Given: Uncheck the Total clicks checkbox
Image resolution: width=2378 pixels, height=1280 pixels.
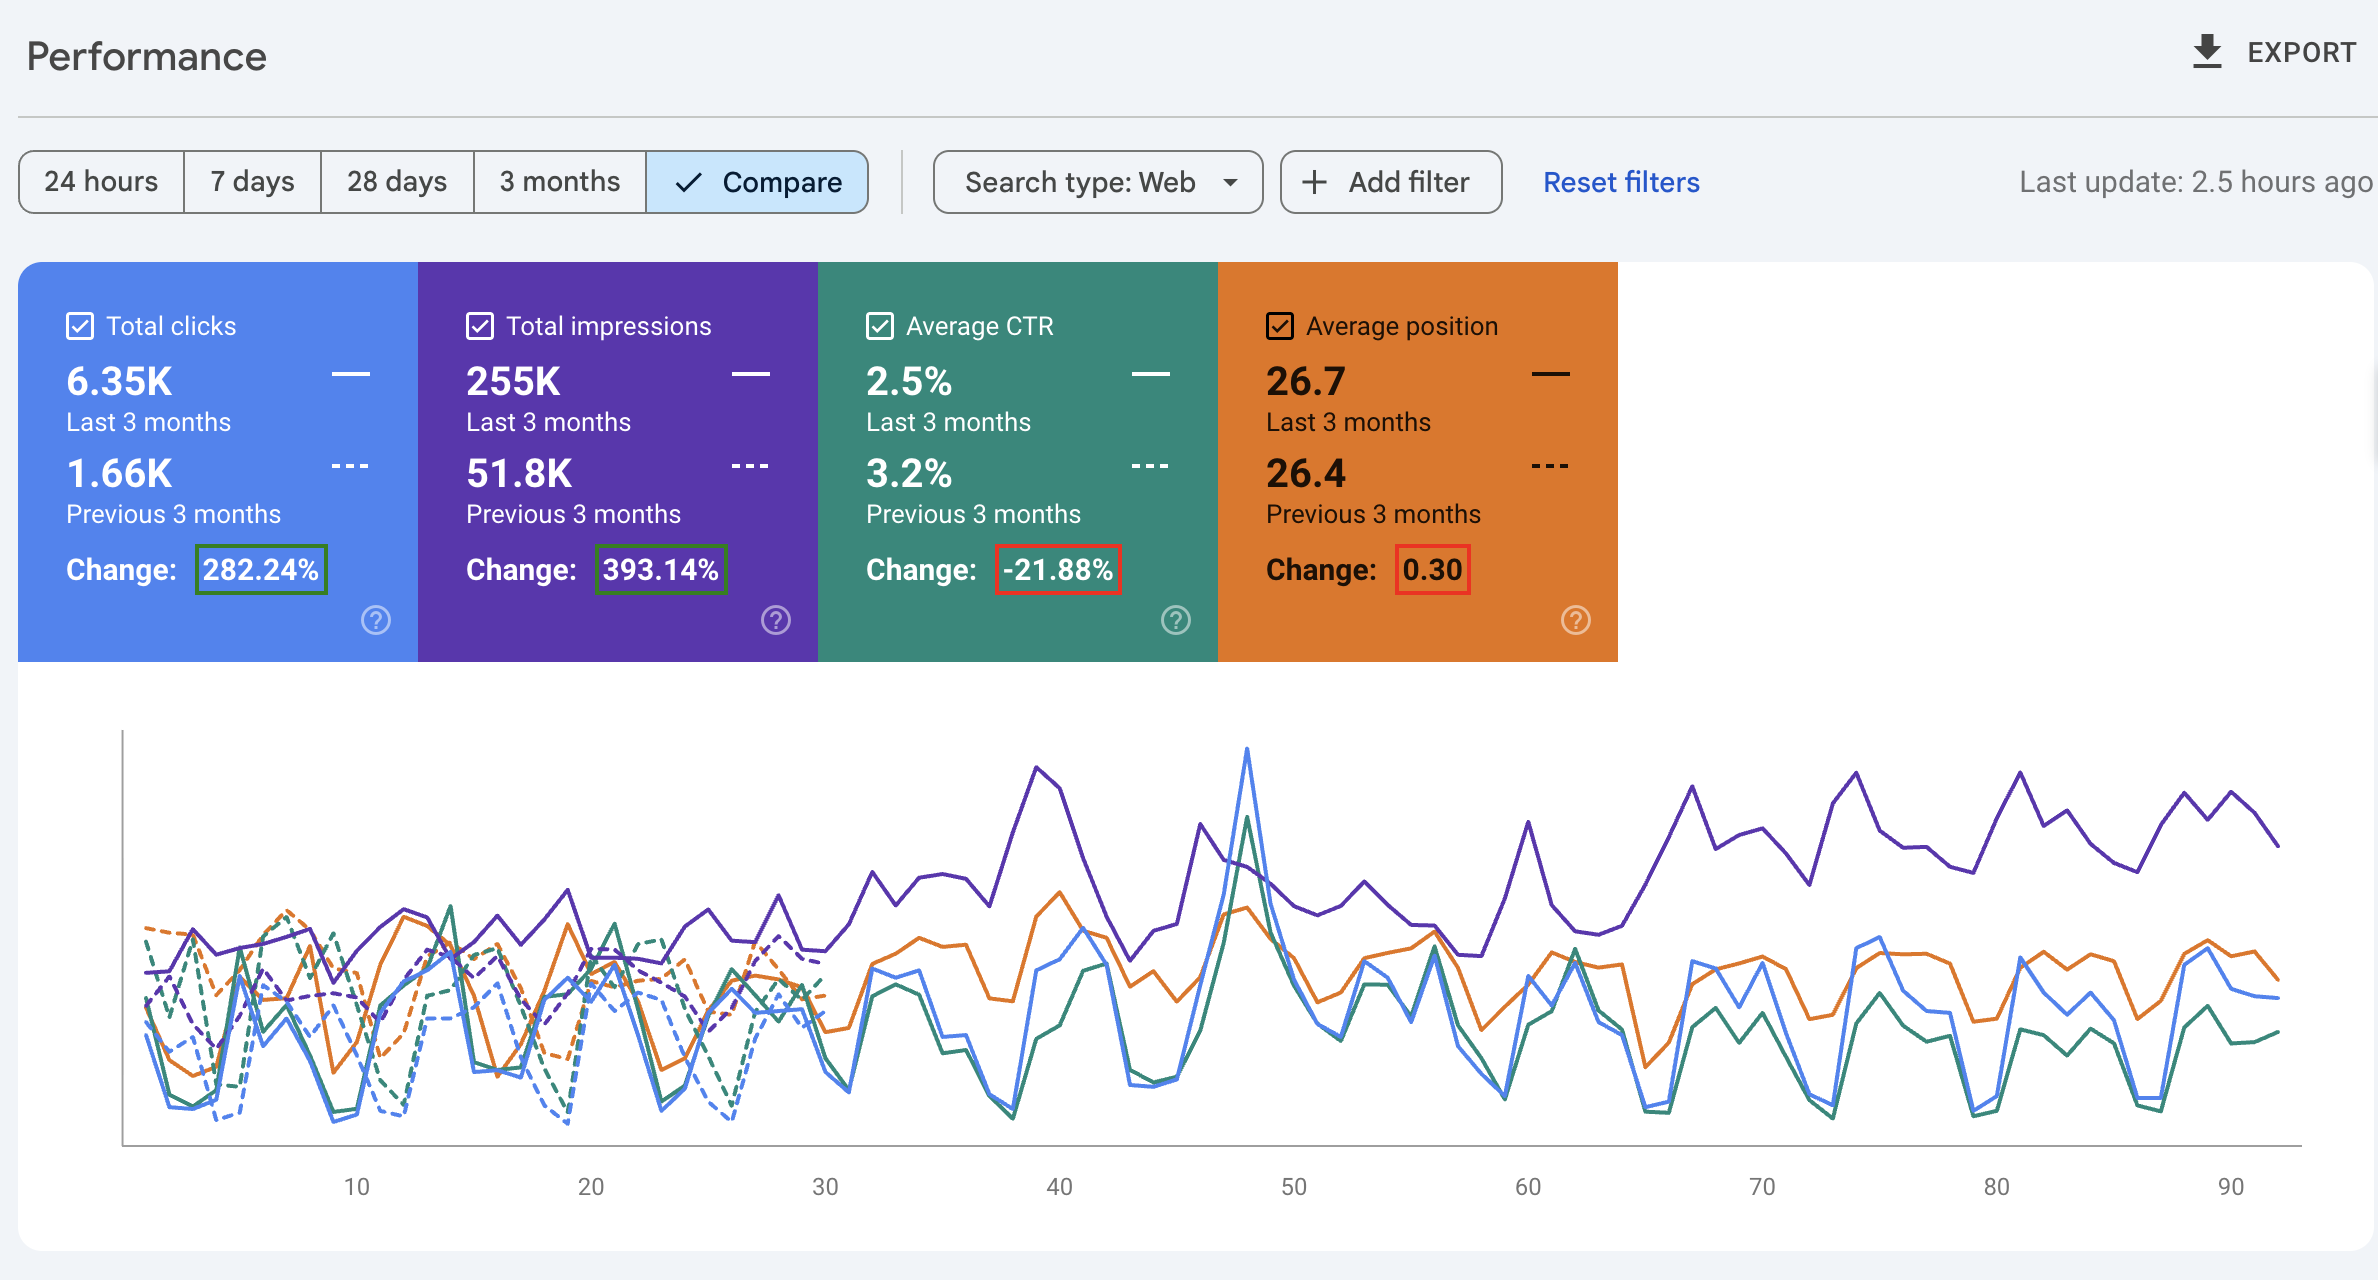Looking at the screenshot, I should coord(80,326).
